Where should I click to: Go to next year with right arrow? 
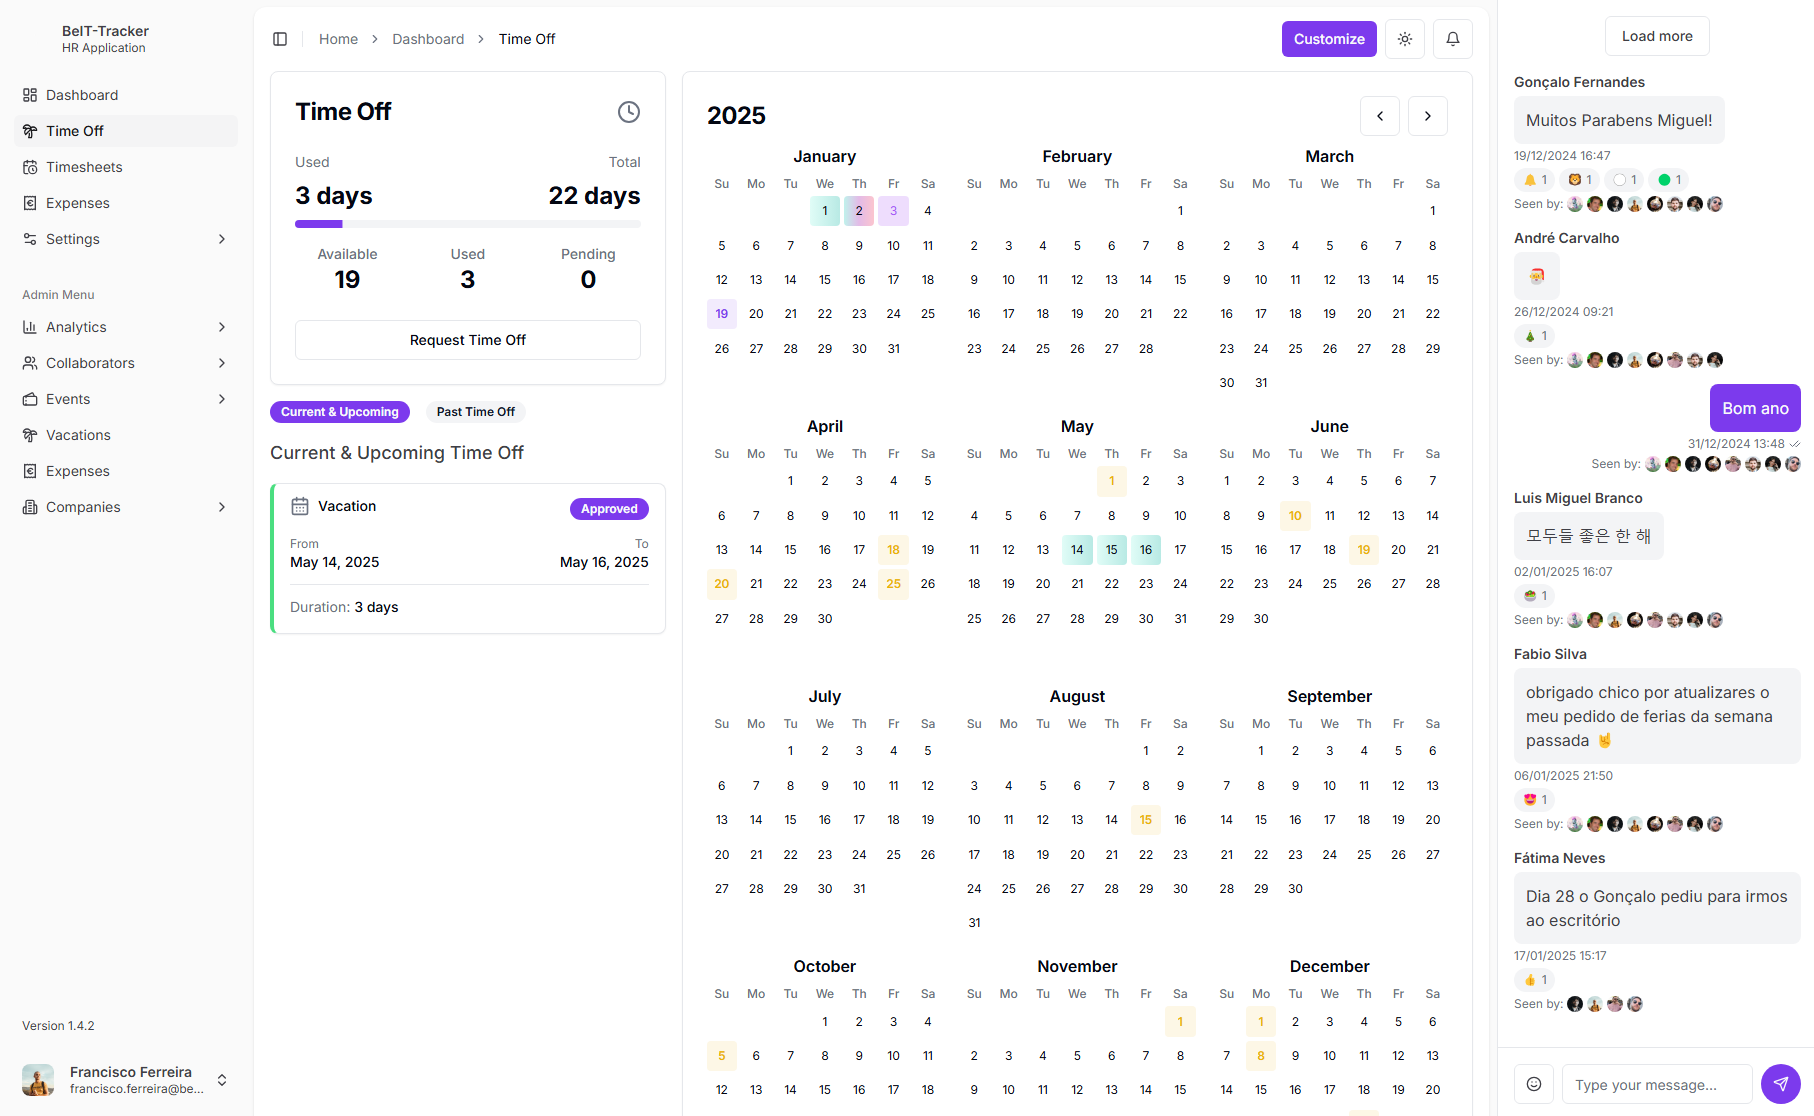pyautogui.click(x=1428, y=116)
